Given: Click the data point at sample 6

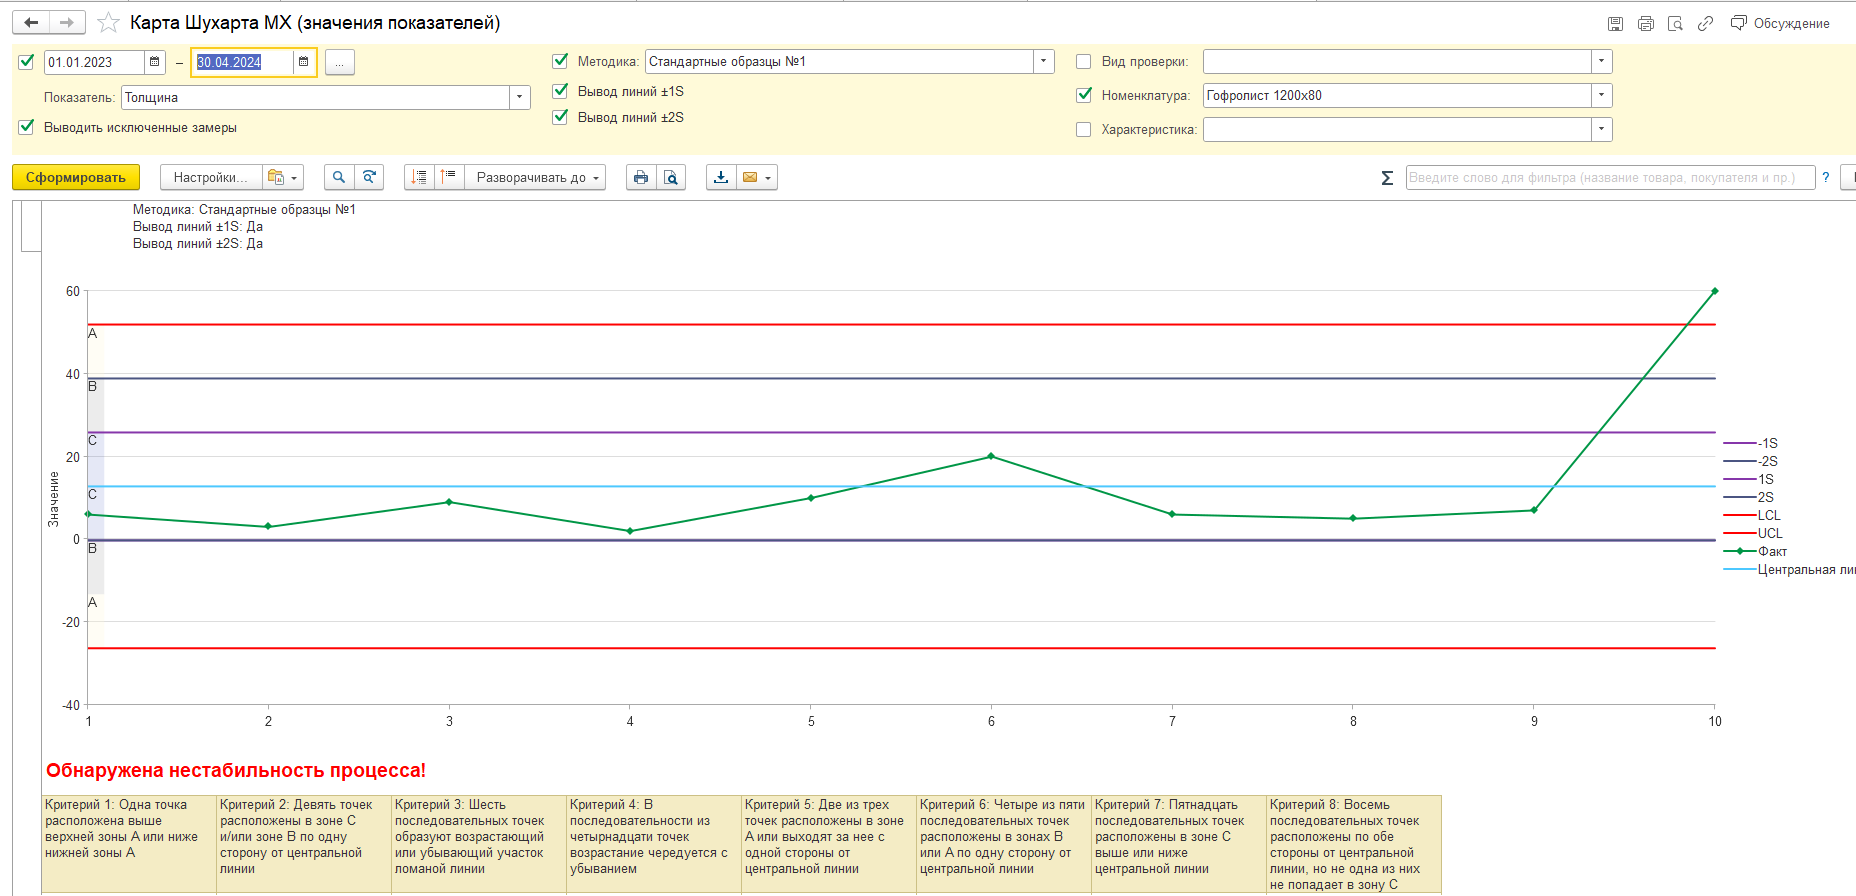Looking at the screenshot, I should tap(991, 456).
